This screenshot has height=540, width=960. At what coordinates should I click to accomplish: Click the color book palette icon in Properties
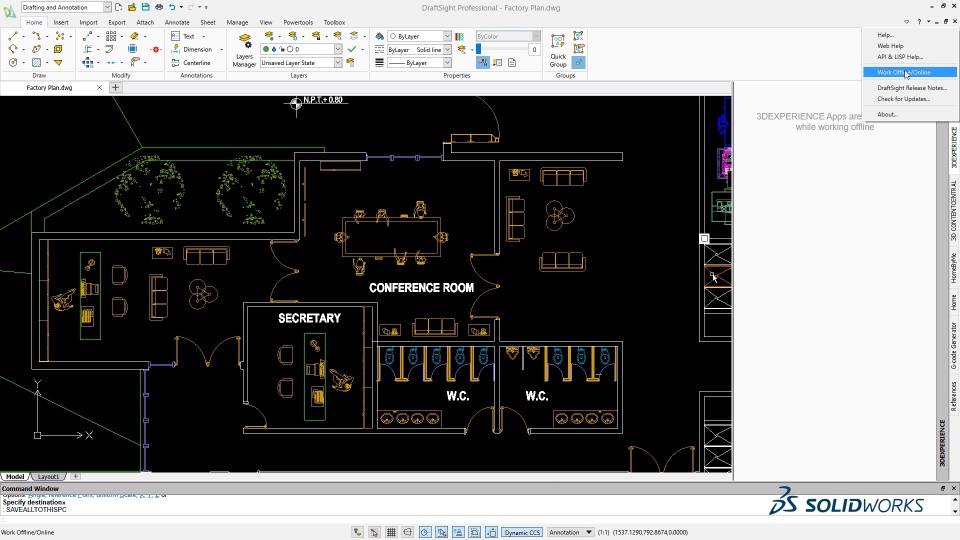[459, 36]
